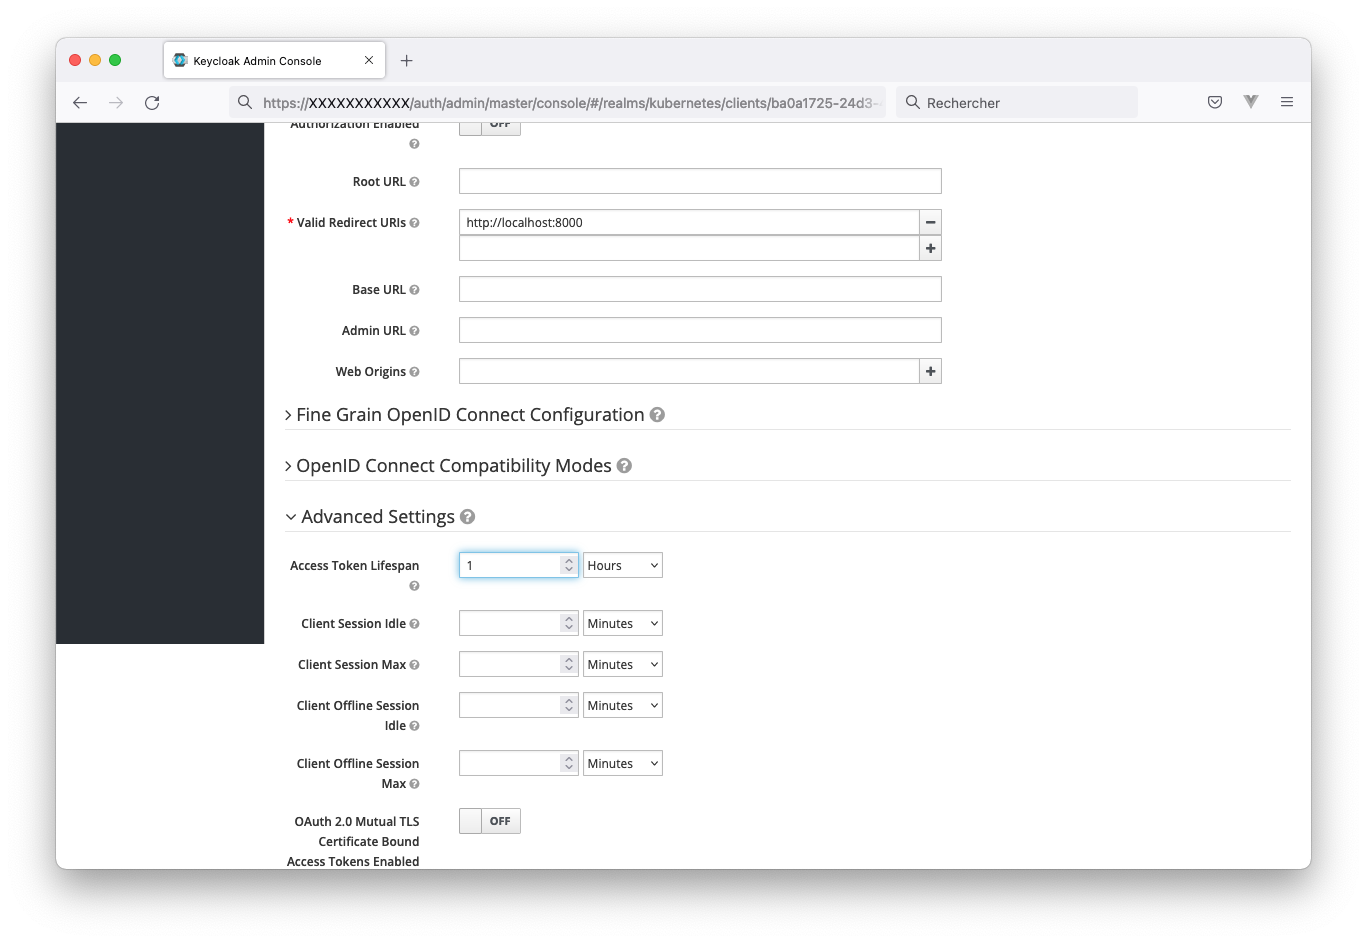Collapse the Advanced Settings section
Image resolution: width=1367 pixels, height=943 pixels.
[x=377, y=517]
